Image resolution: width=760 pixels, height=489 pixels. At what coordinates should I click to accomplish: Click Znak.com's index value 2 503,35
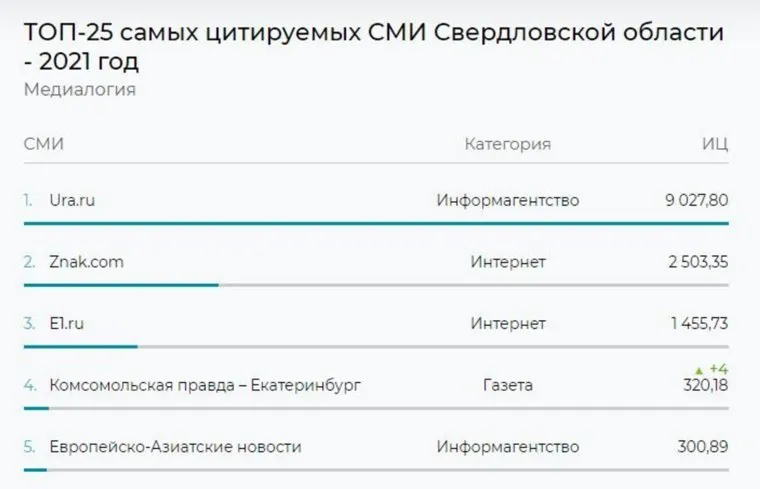tap(698, 263)
